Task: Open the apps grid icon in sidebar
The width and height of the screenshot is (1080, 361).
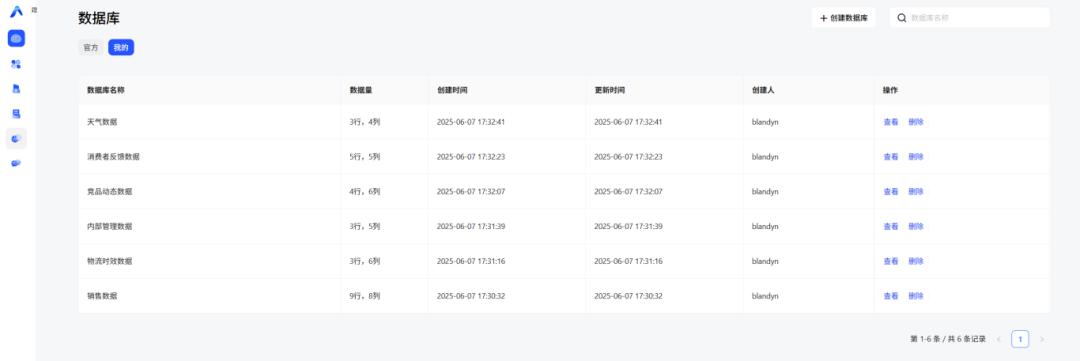Action: click(16, 64)
